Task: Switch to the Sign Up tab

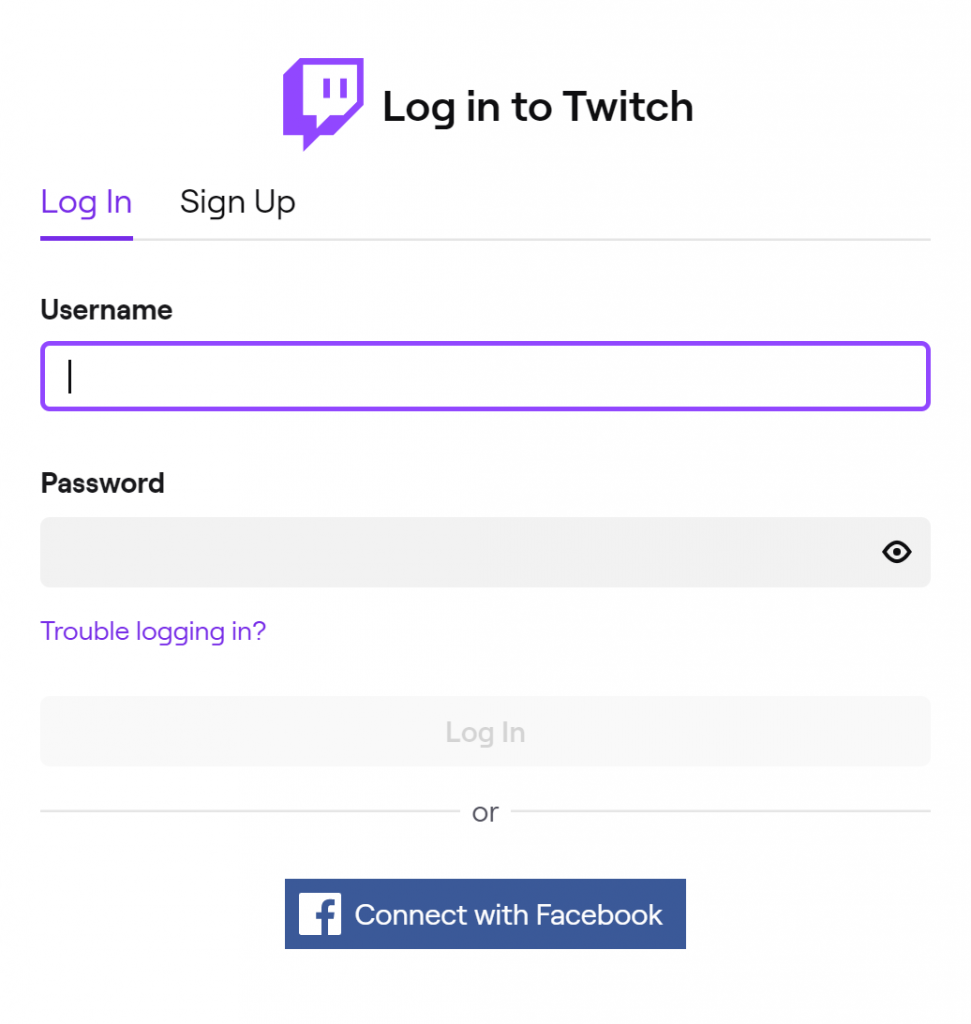Action: (x=237, y=202)
